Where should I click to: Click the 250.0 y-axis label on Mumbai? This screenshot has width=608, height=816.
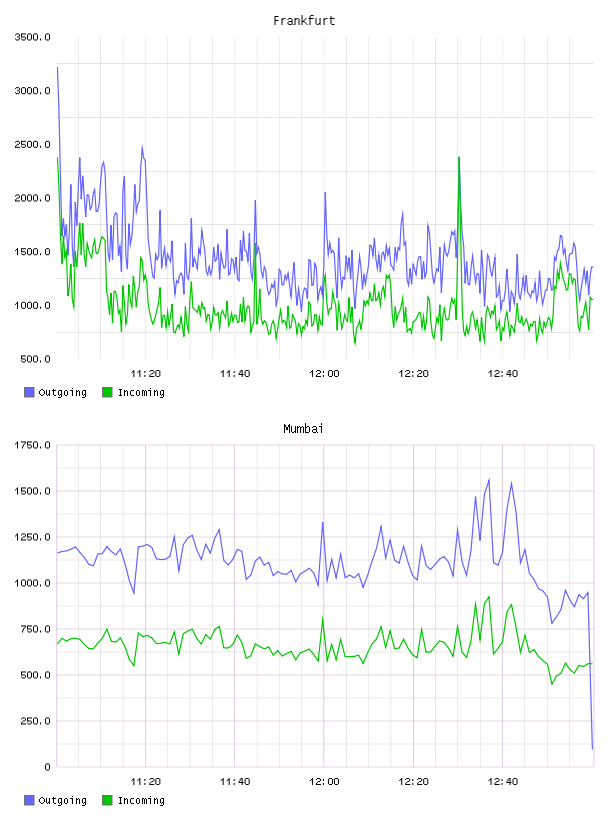pos(35,721)
